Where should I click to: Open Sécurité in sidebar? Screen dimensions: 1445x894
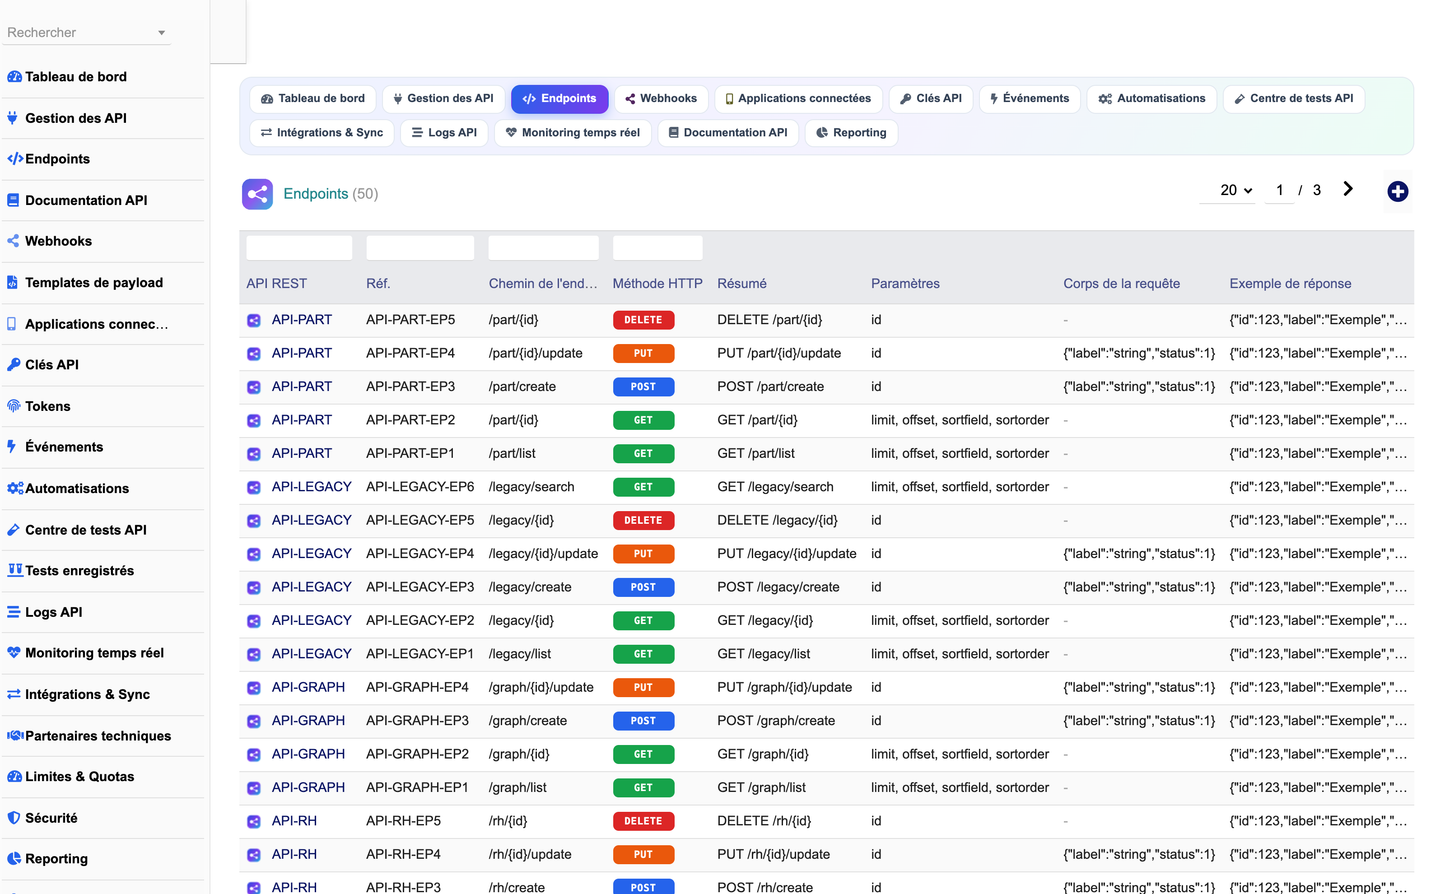click(x=51, y=818)
